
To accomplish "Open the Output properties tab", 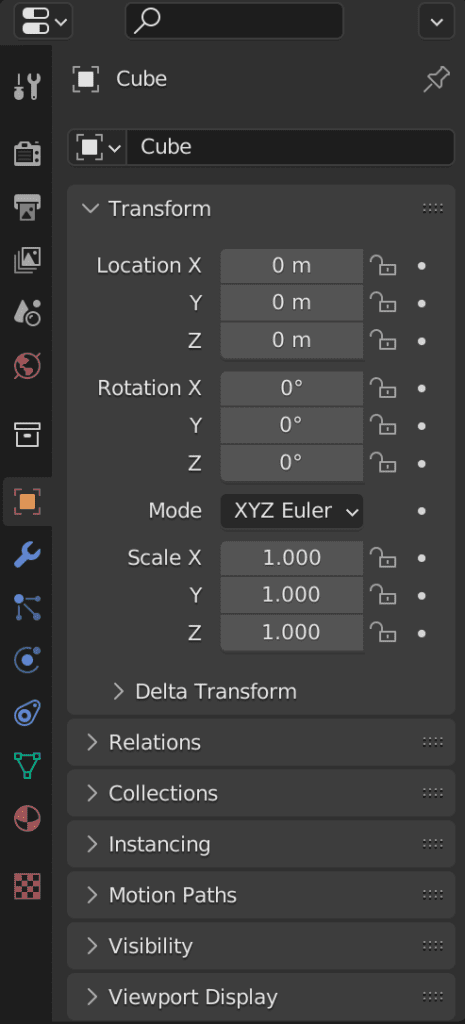I will click(27, 207).
